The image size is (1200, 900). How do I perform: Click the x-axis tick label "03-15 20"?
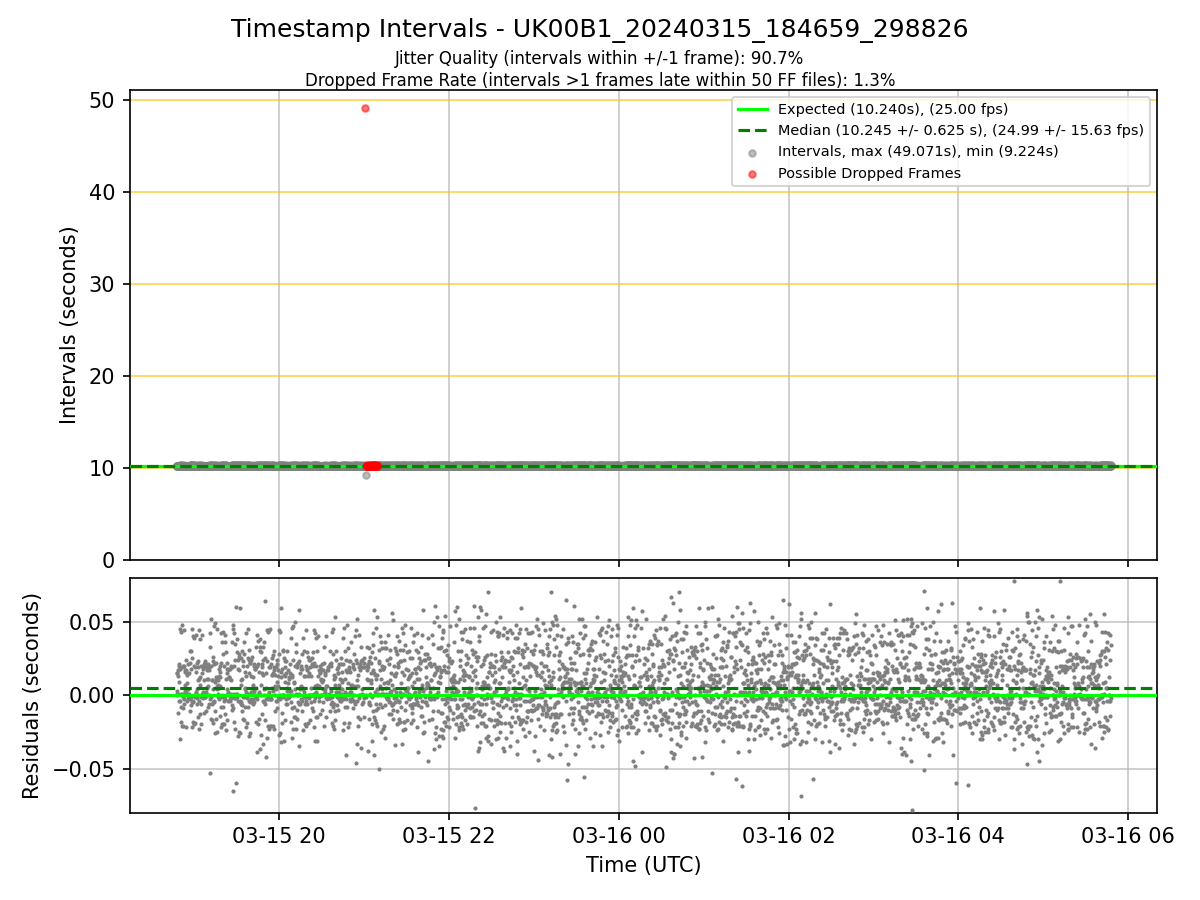point(279,834)
